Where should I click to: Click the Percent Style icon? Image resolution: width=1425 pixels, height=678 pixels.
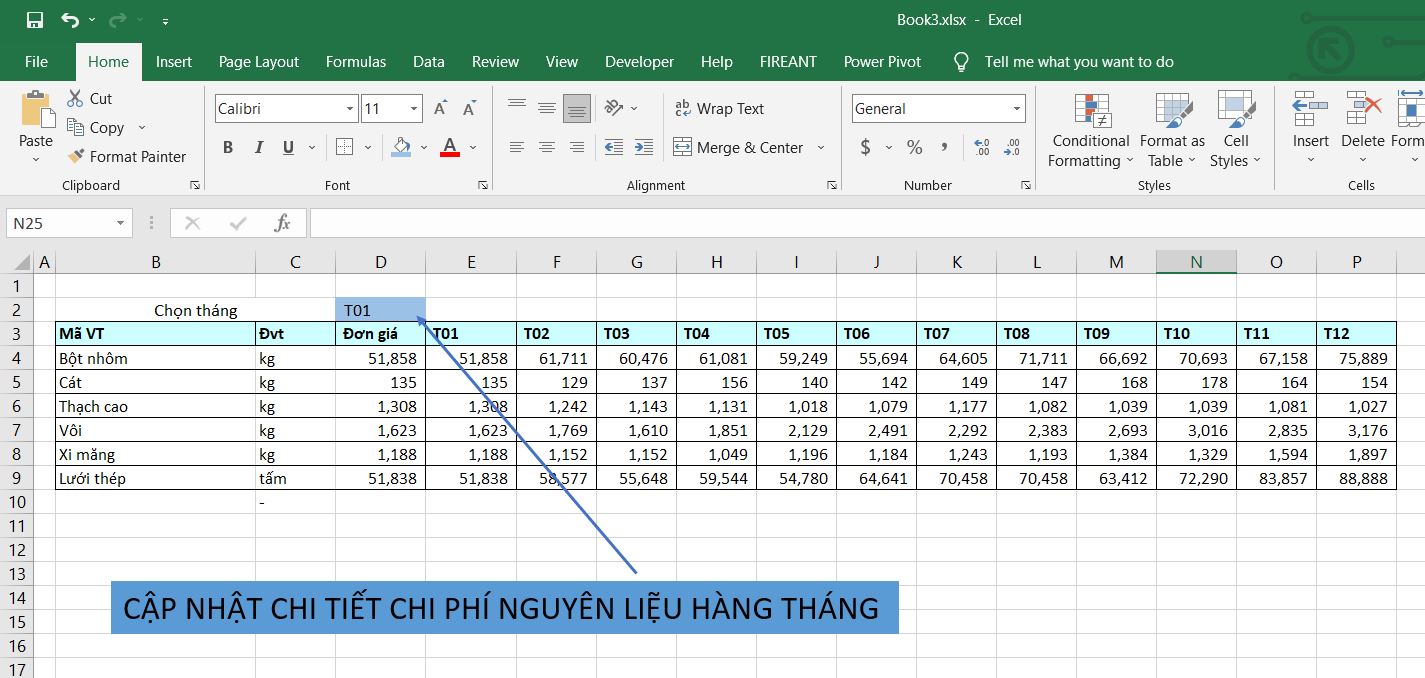click(914, 148)
